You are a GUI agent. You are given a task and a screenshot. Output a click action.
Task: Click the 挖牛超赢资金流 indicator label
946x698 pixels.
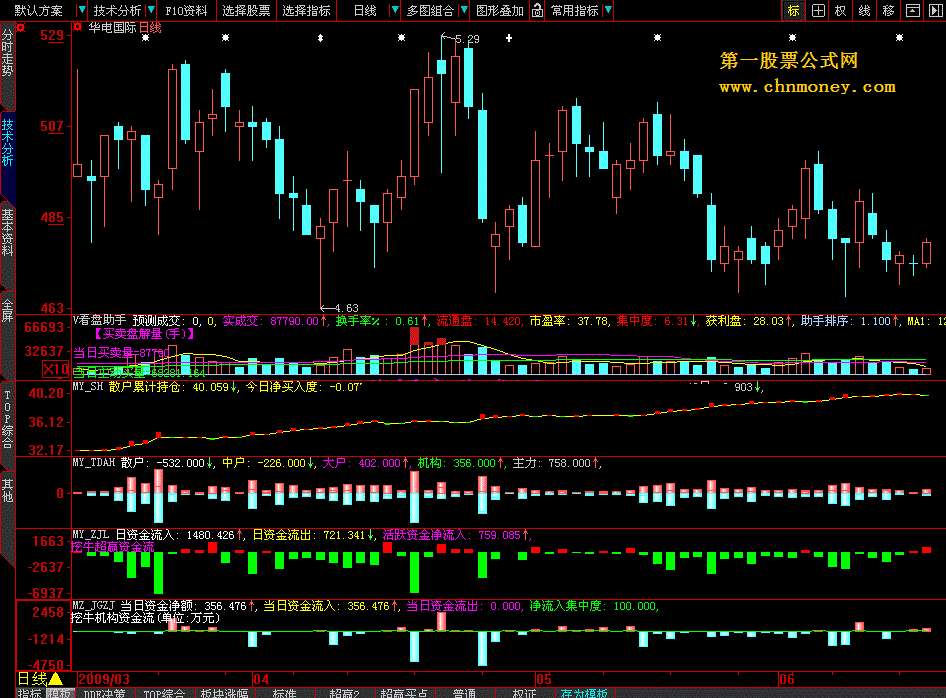tap(113, 547)
